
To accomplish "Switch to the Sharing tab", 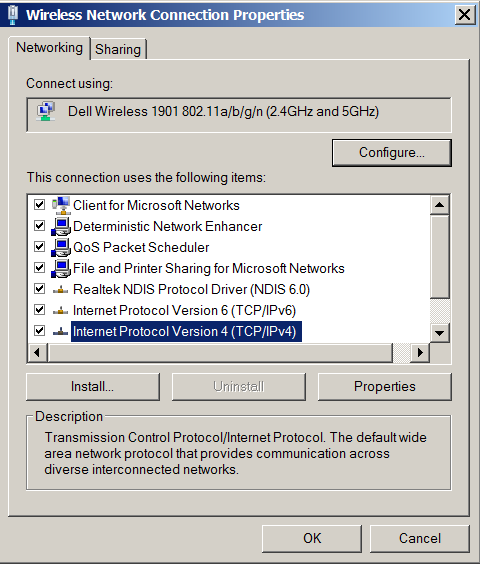I will [x=118, y=49].
